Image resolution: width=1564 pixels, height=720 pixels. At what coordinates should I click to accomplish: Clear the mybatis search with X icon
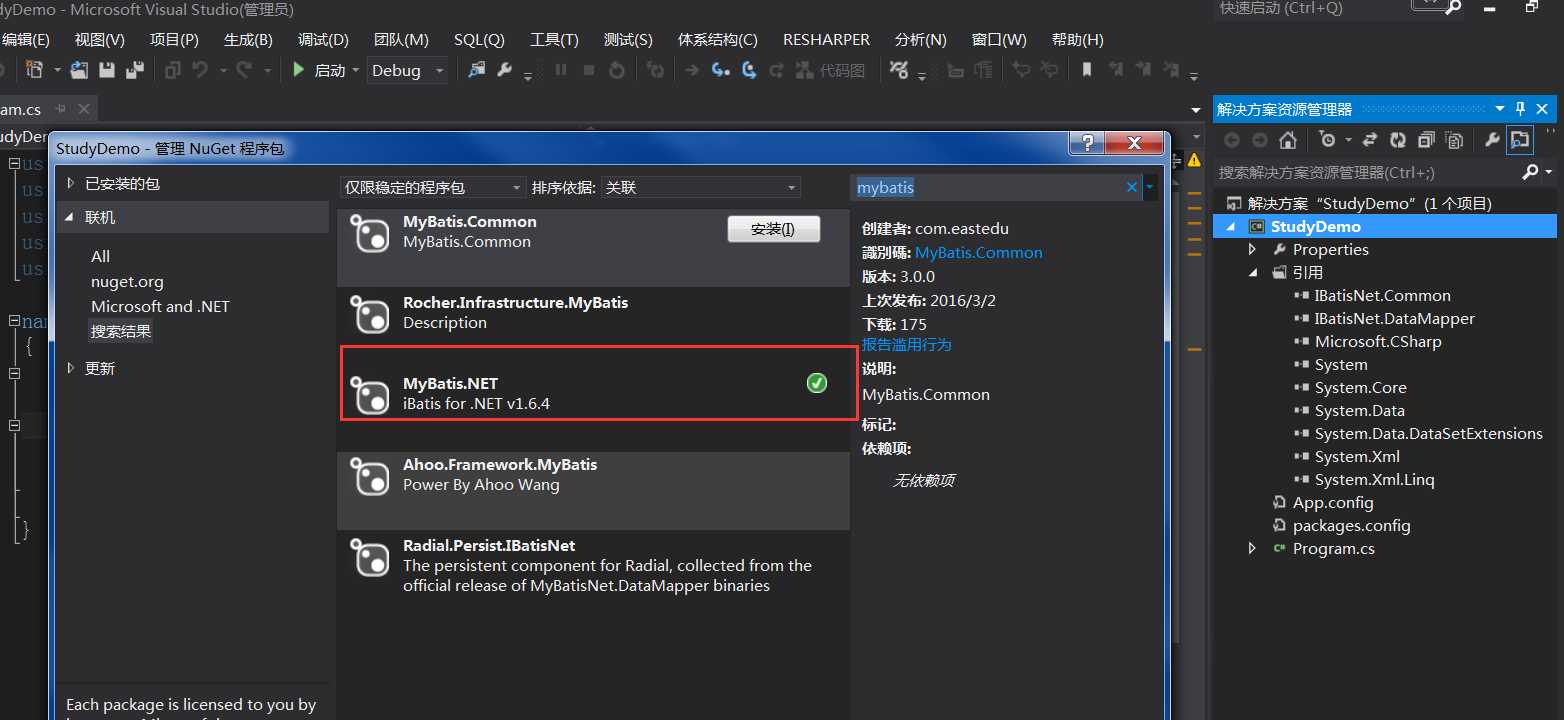click(x=1132, y=187)
